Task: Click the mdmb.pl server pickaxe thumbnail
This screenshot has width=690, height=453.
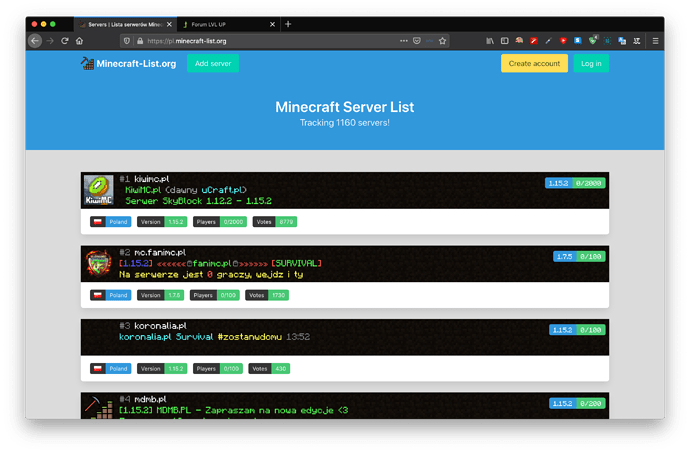Action: [99, 408]
